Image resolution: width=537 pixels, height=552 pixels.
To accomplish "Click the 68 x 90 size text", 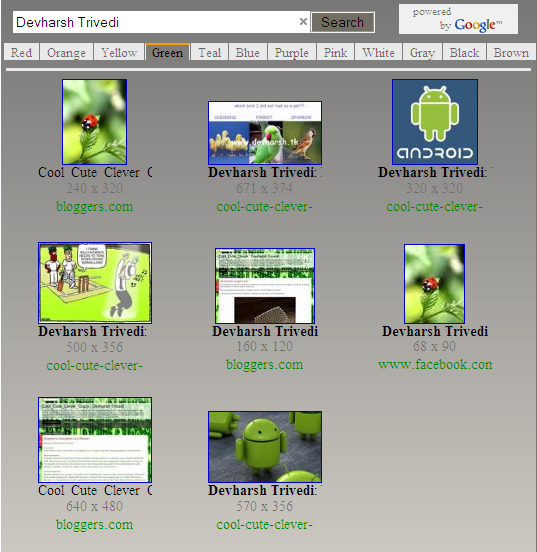I will click(x=435, y=346).
